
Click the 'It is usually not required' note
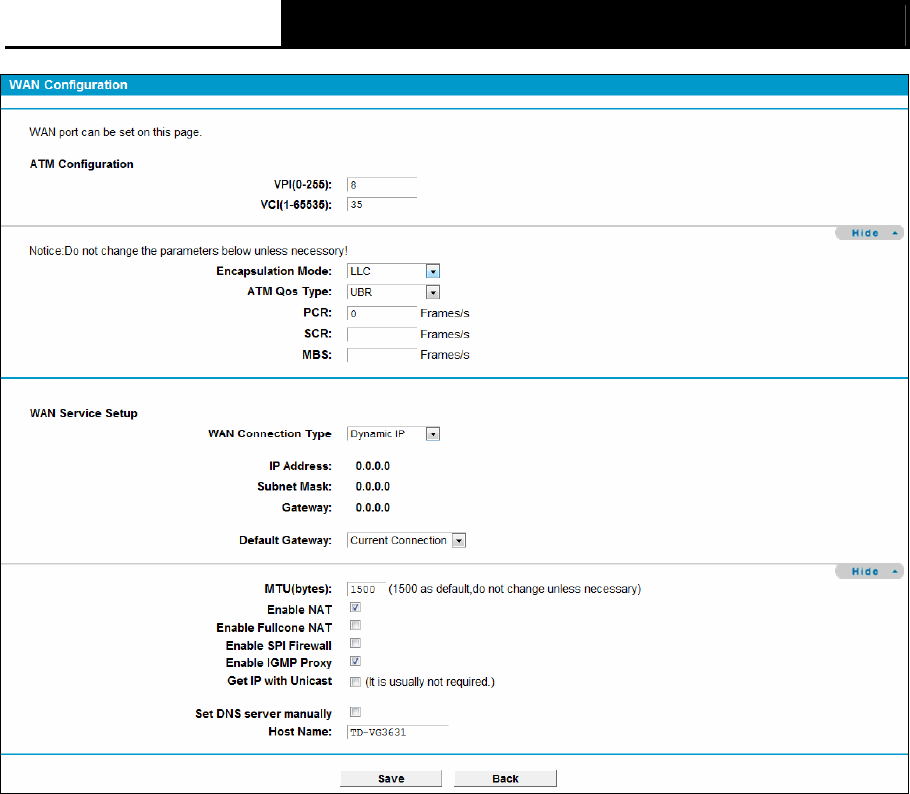[430, 682]
